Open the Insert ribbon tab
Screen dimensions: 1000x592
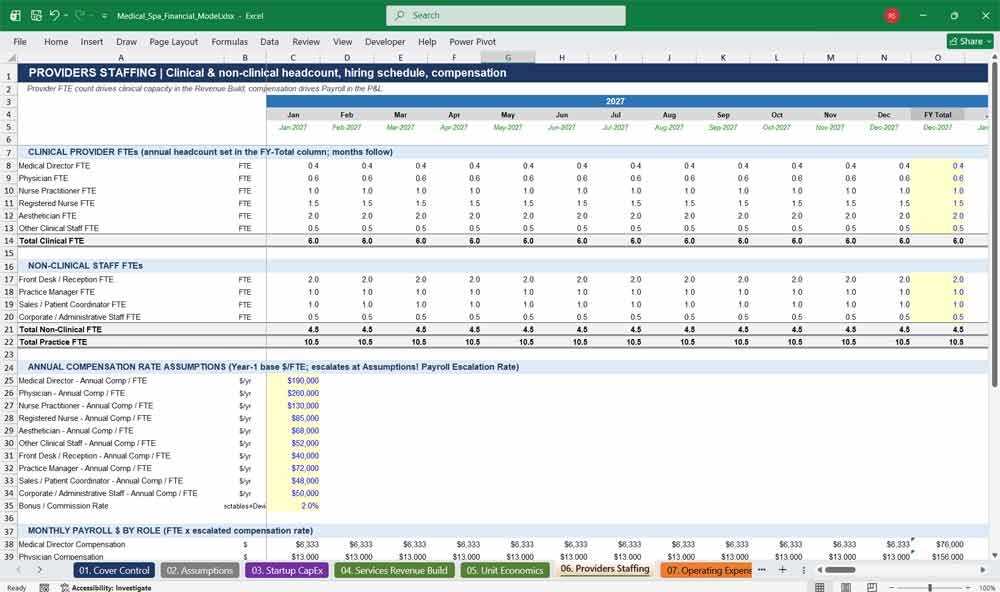pos(92,41)
